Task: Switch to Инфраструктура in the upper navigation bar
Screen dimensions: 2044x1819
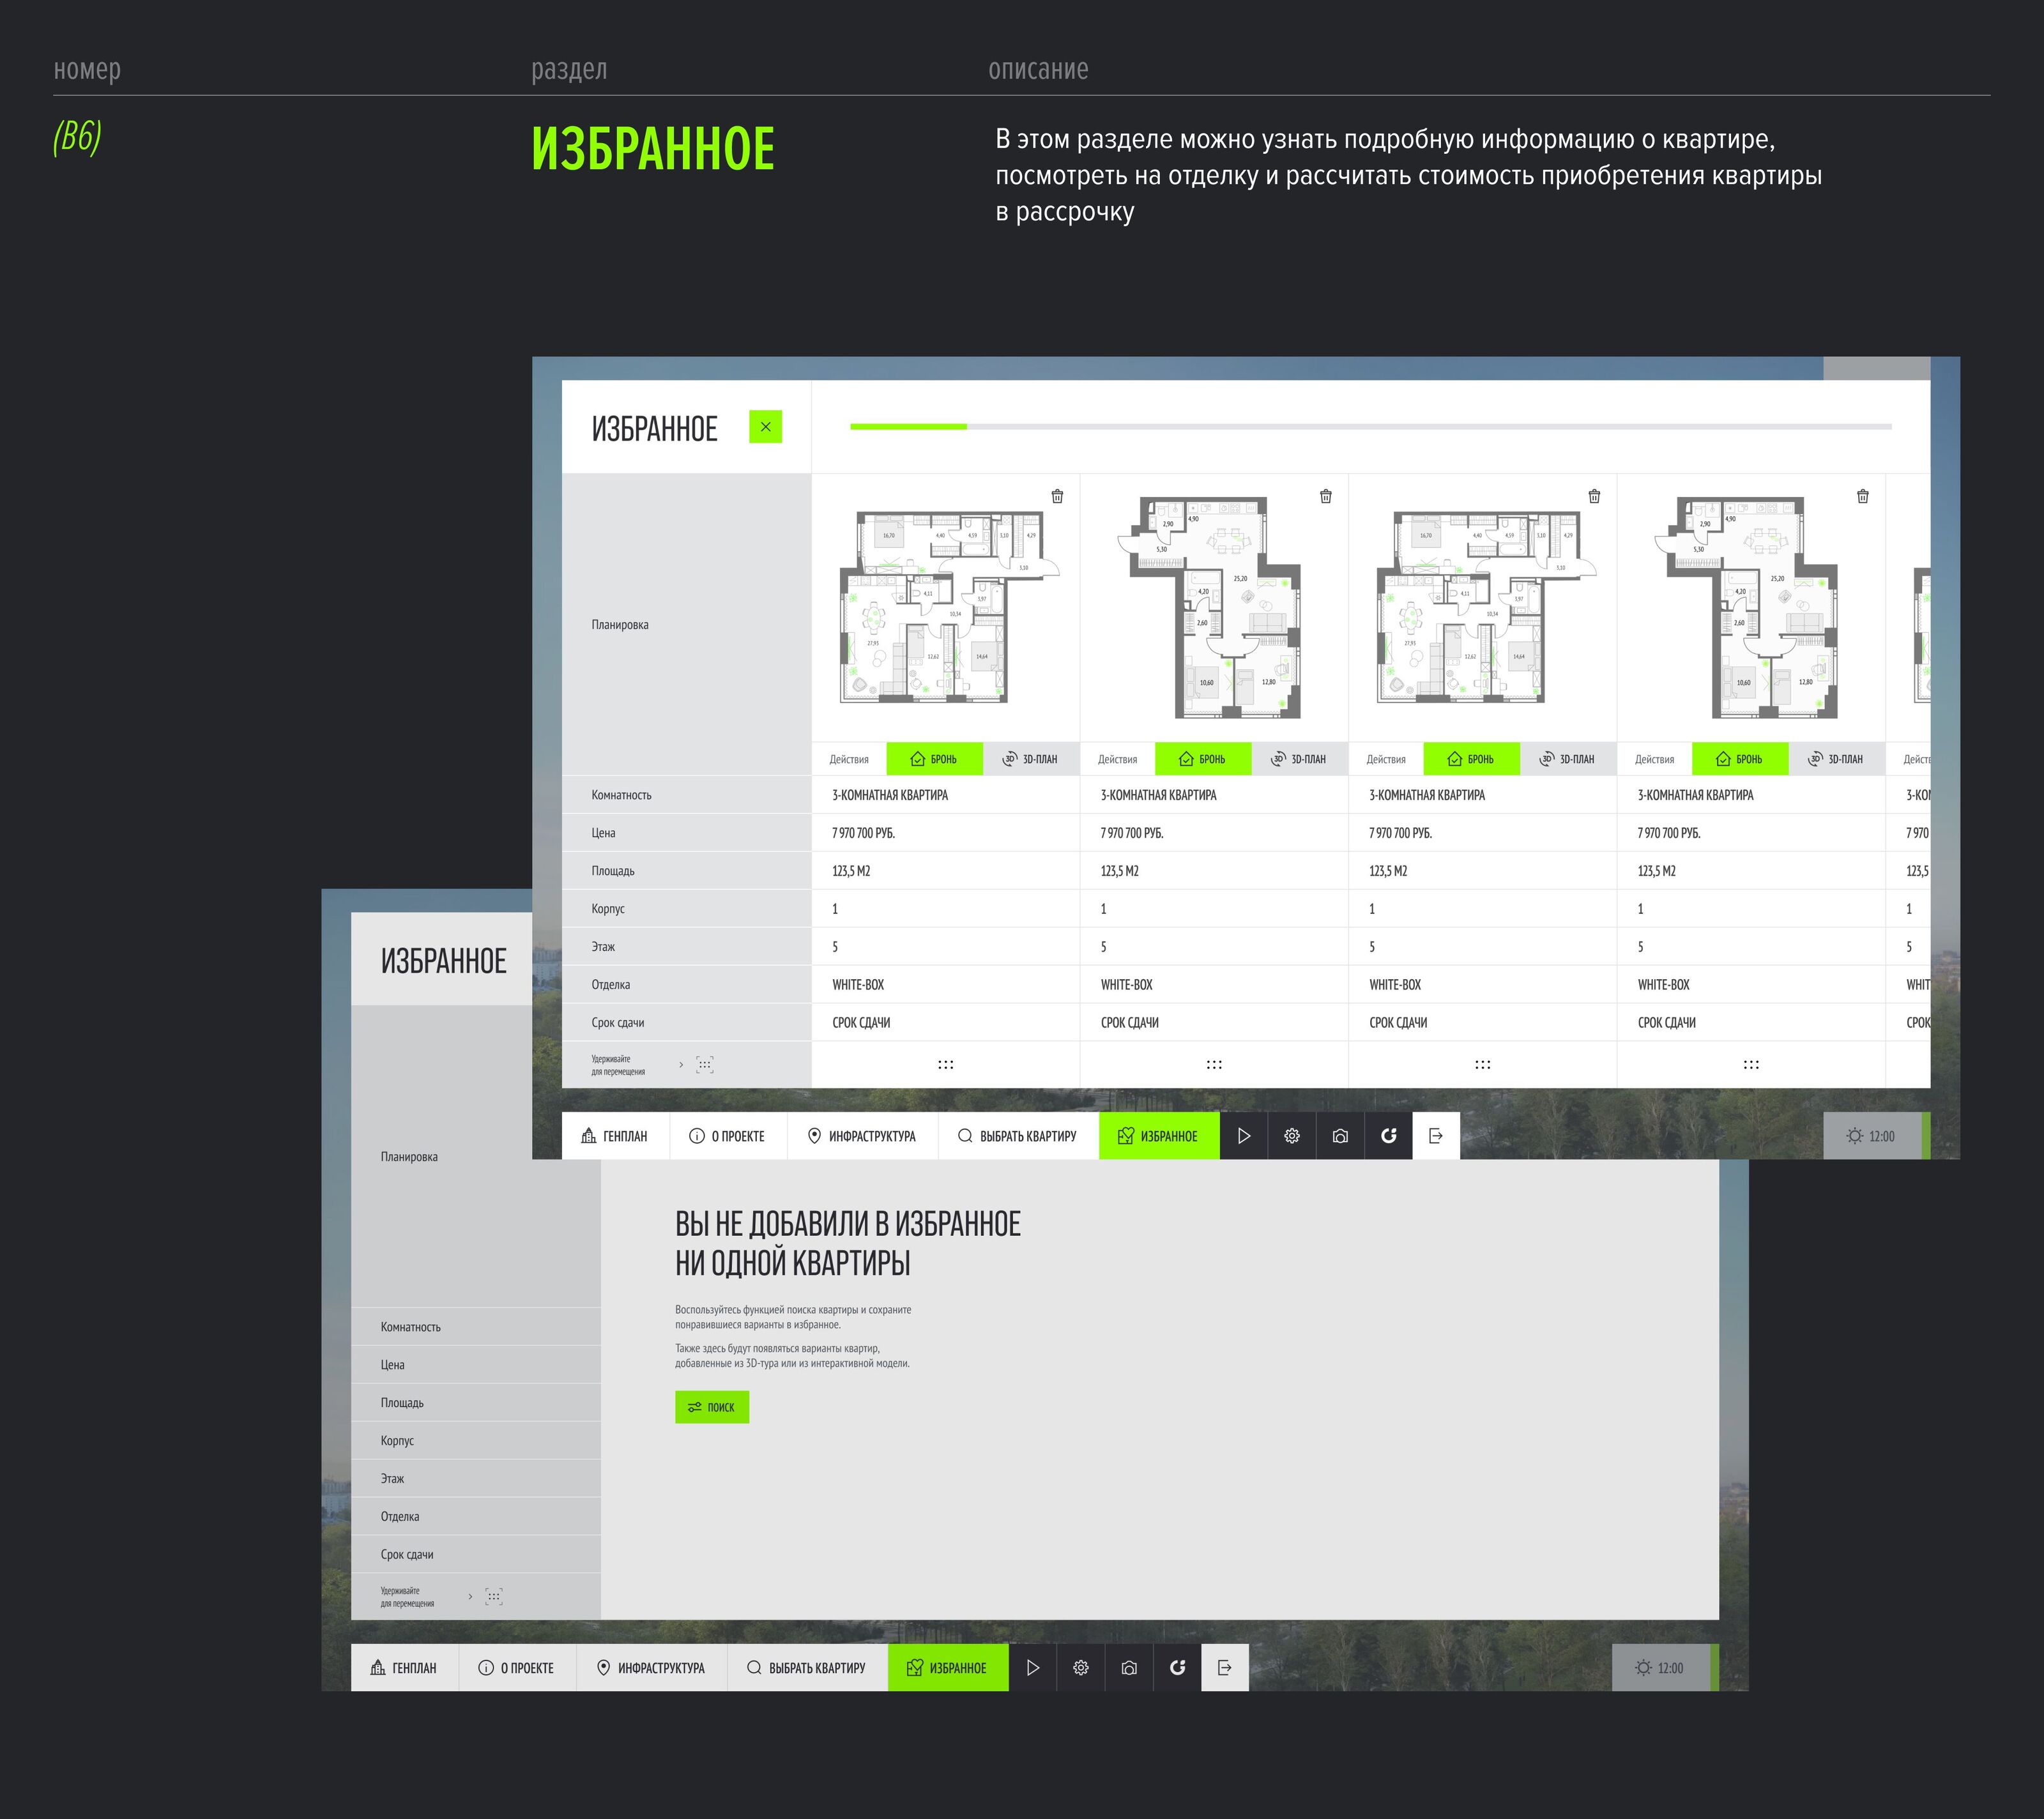Action: pos(861,1136)
